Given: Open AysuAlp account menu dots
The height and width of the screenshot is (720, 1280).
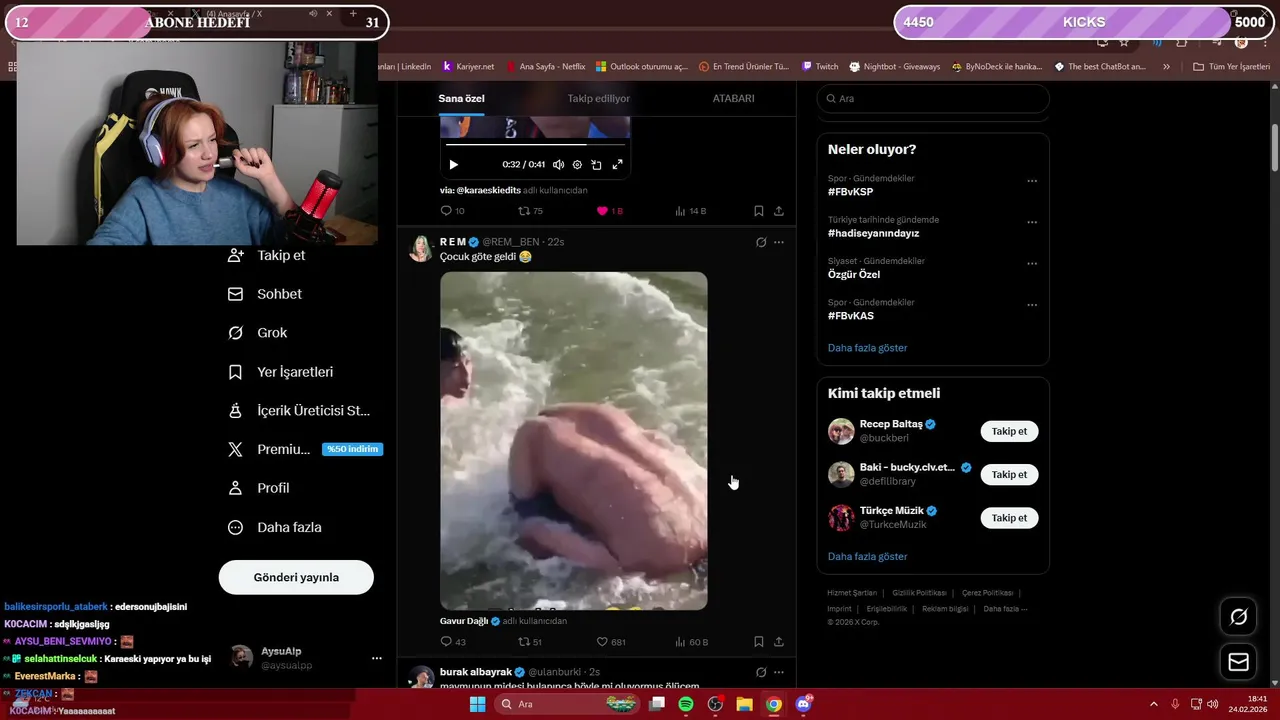Looking at the screenshot, I should pos(377,658).
